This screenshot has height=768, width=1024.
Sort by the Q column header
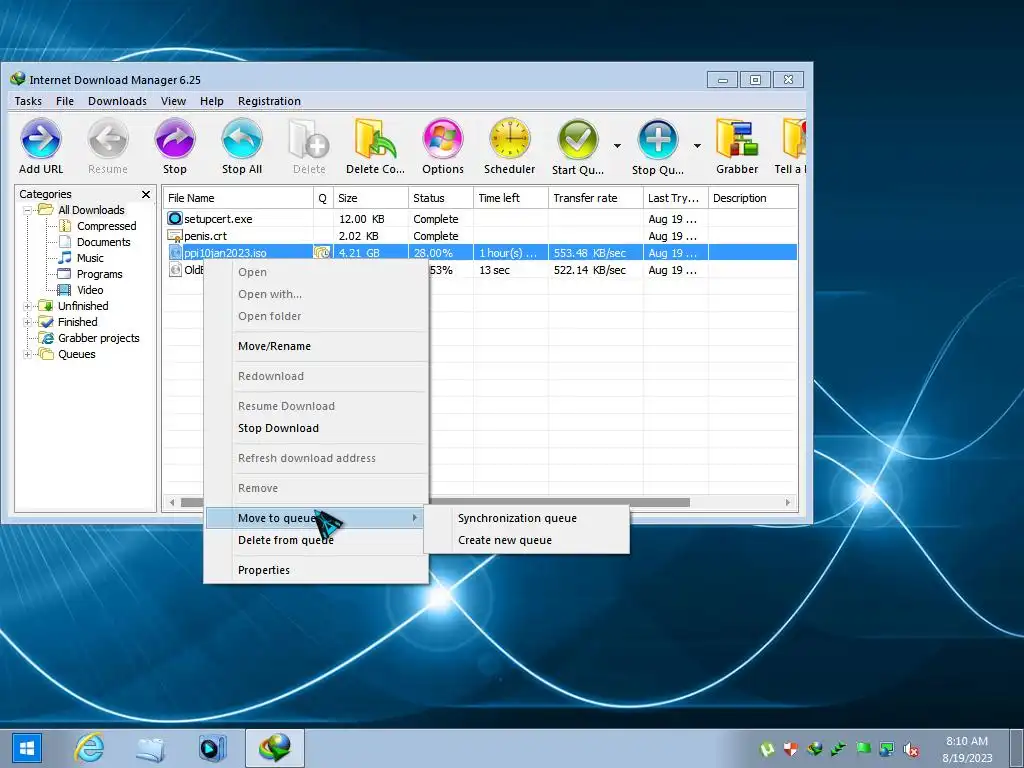click(x=323, y=198)
